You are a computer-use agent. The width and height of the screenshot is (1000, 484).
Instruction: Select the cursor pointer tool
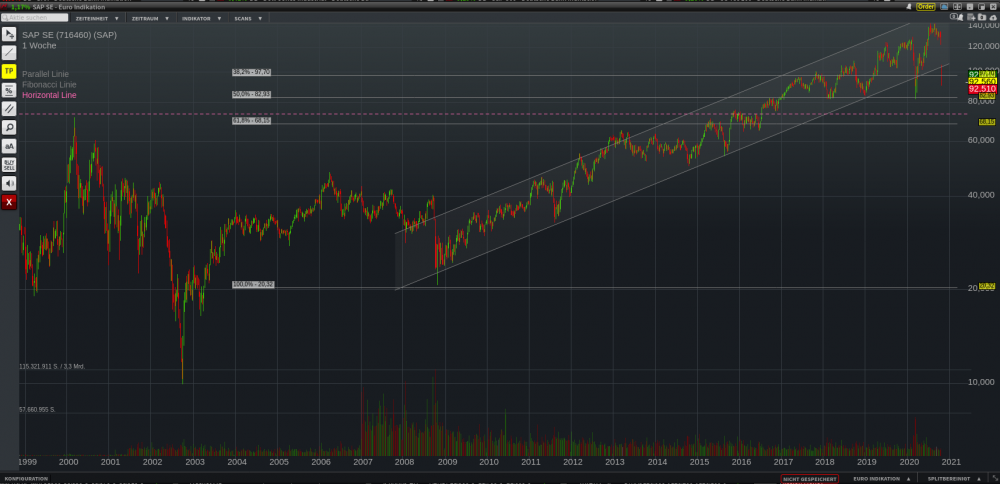coord(9,35)
